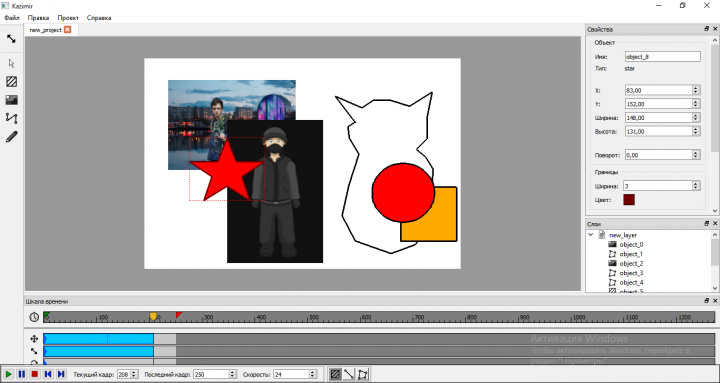Click the Имя field containing object_8
Image resolution: width=720 pixels, height=383 pixels.
tap(663, 56)
